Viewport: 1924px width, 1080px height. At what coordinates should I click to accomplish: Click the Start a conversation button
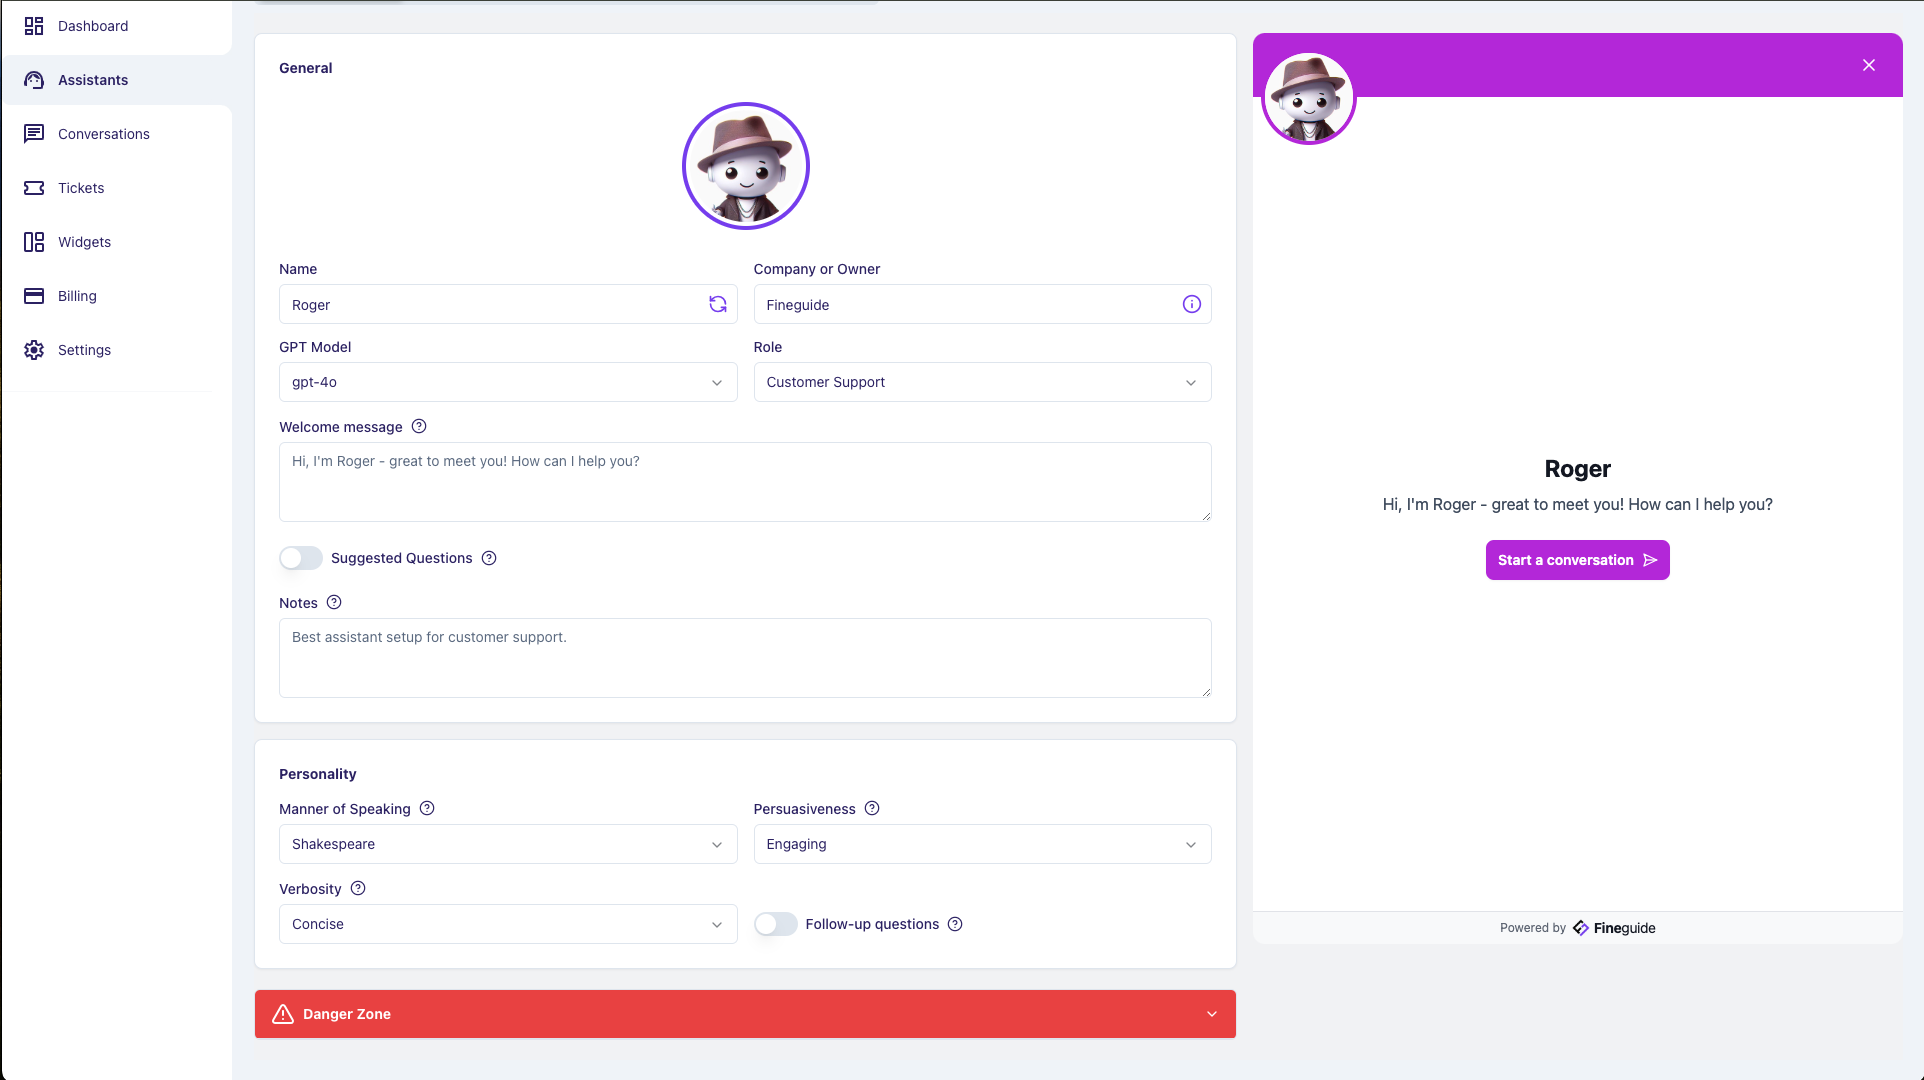pyautogui.click(x=1576, y=559)
